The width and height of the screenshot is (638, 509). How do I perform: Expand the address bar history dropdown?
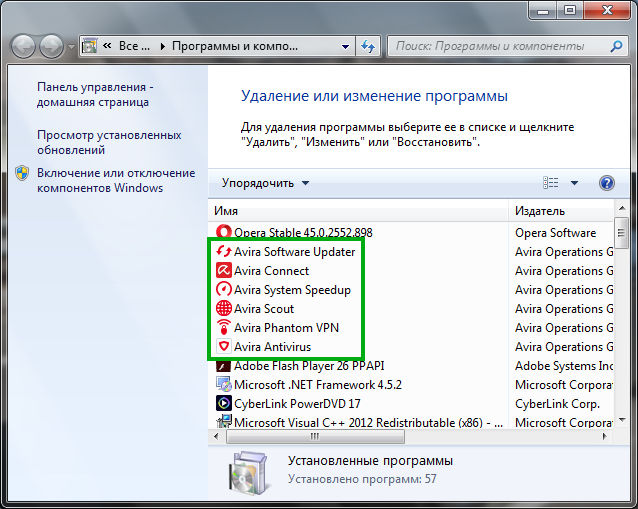click(345, 47)
